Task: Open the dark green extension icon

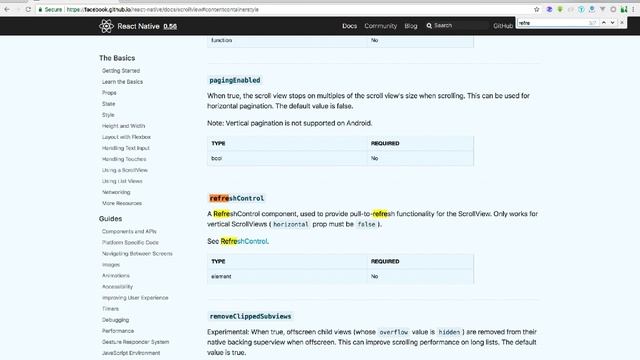Action: [624, 9]
